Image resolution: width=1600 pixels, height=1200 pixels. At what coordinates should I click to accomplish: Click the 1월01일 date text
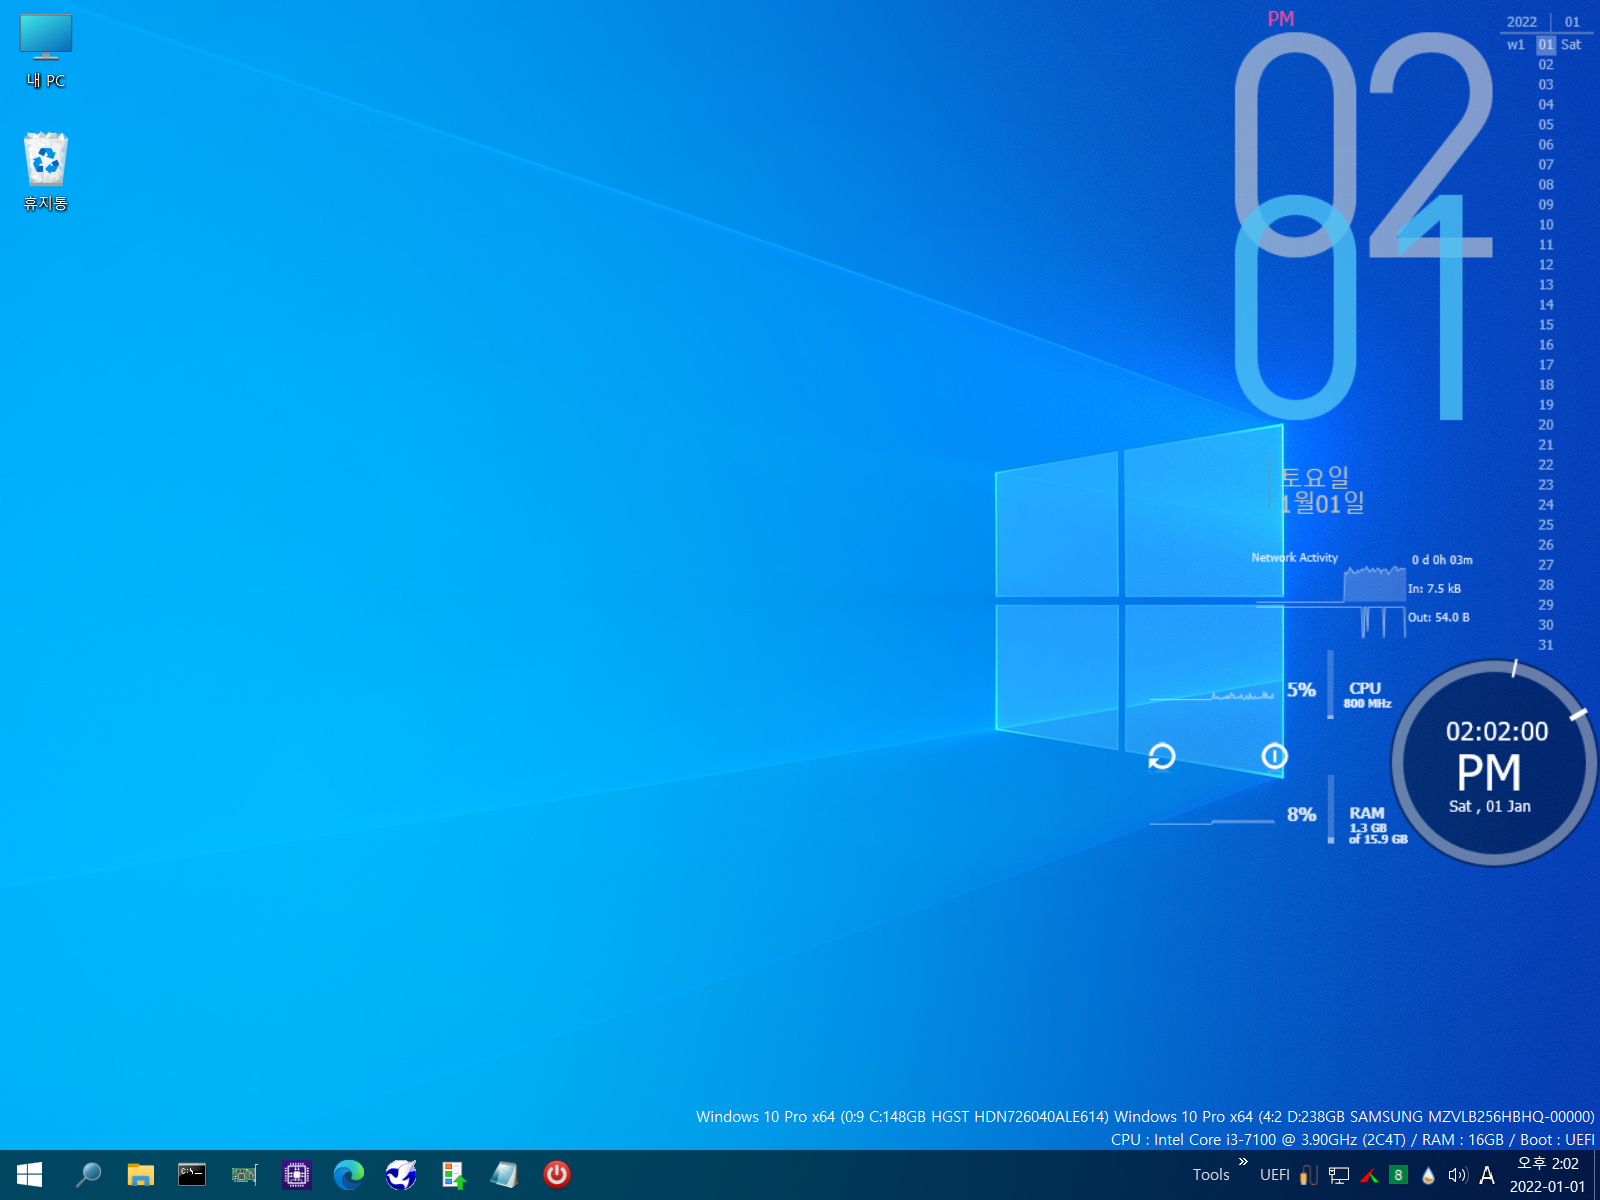point(1322,503)
